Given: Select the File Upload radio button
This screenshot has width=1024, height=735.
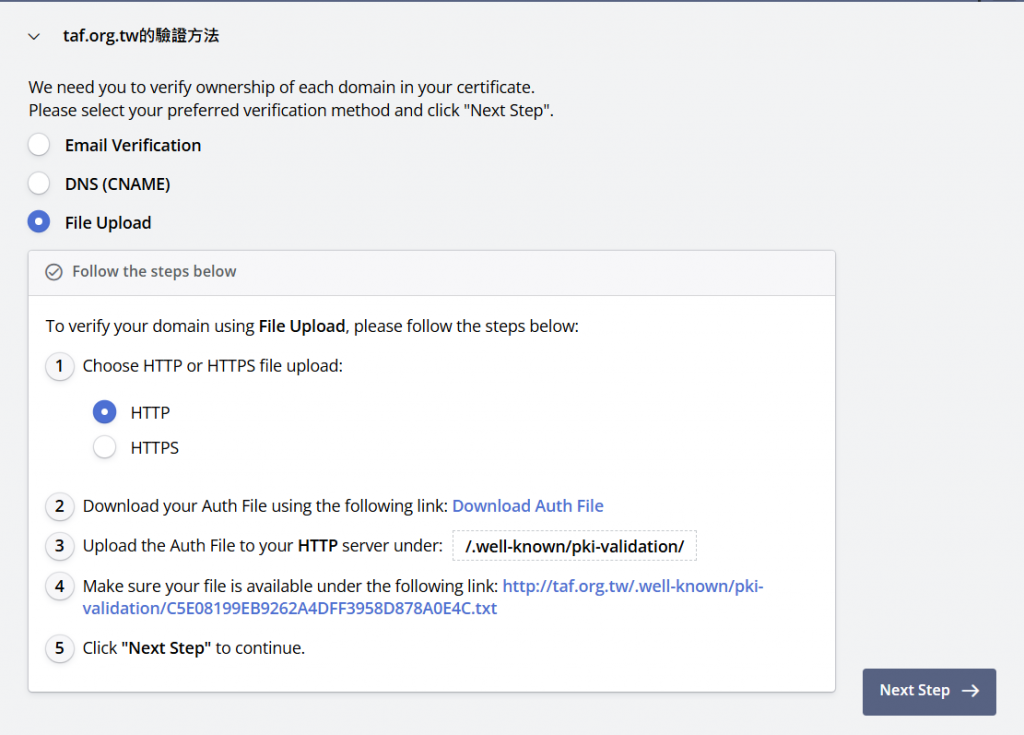Looking at the screenshot, I should 39,222.
